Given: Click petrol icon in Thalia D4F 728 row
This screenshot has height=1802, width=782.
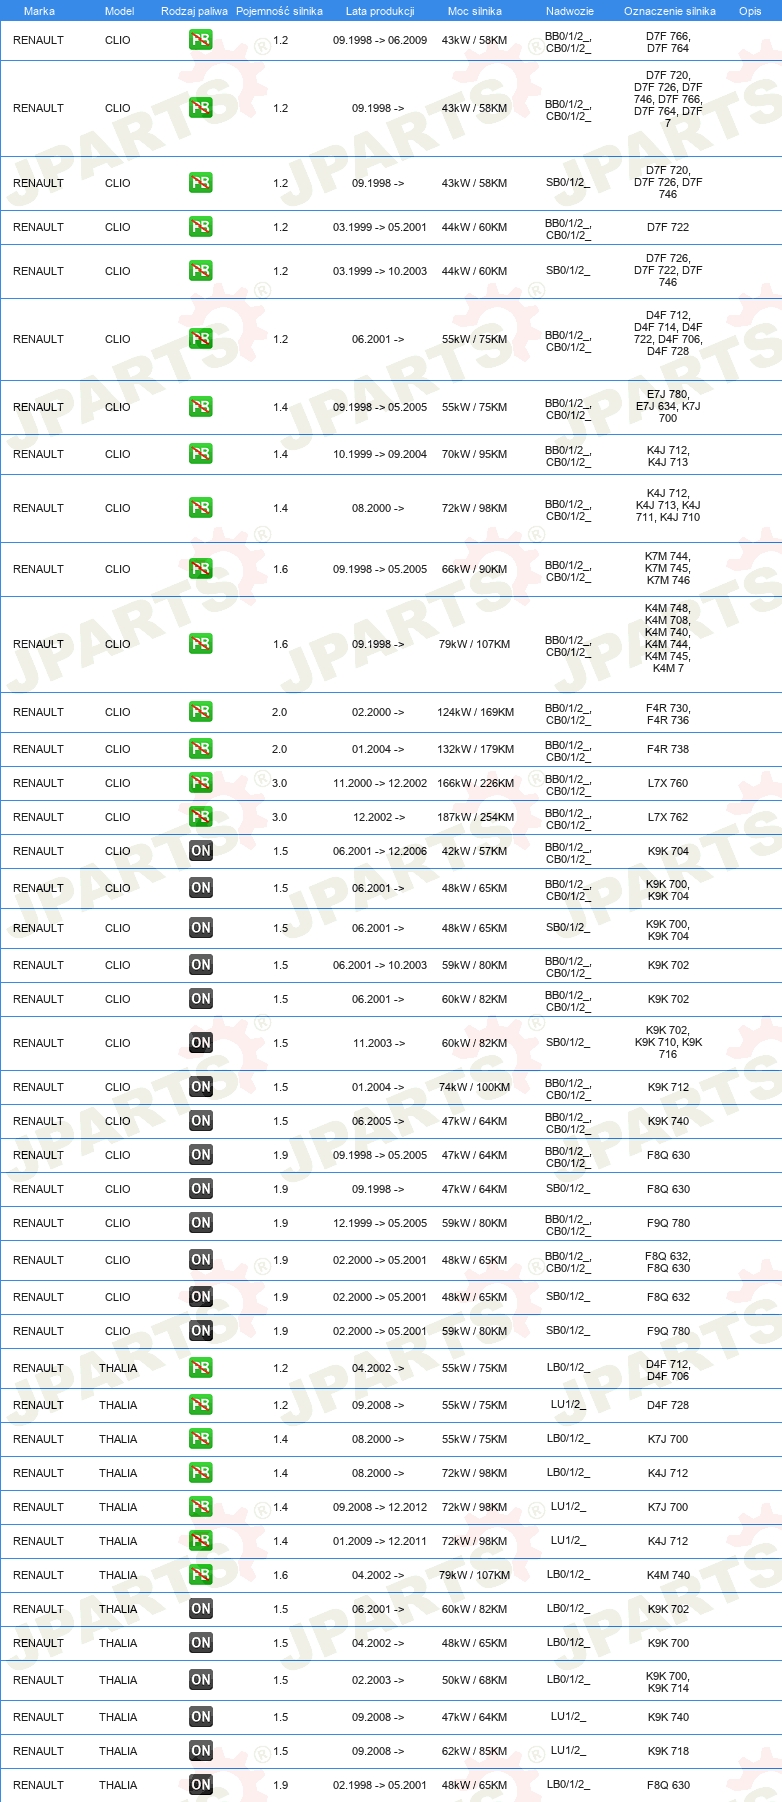Looking at the screenshot, I should pyautogui.click(x=201, y=1405).
